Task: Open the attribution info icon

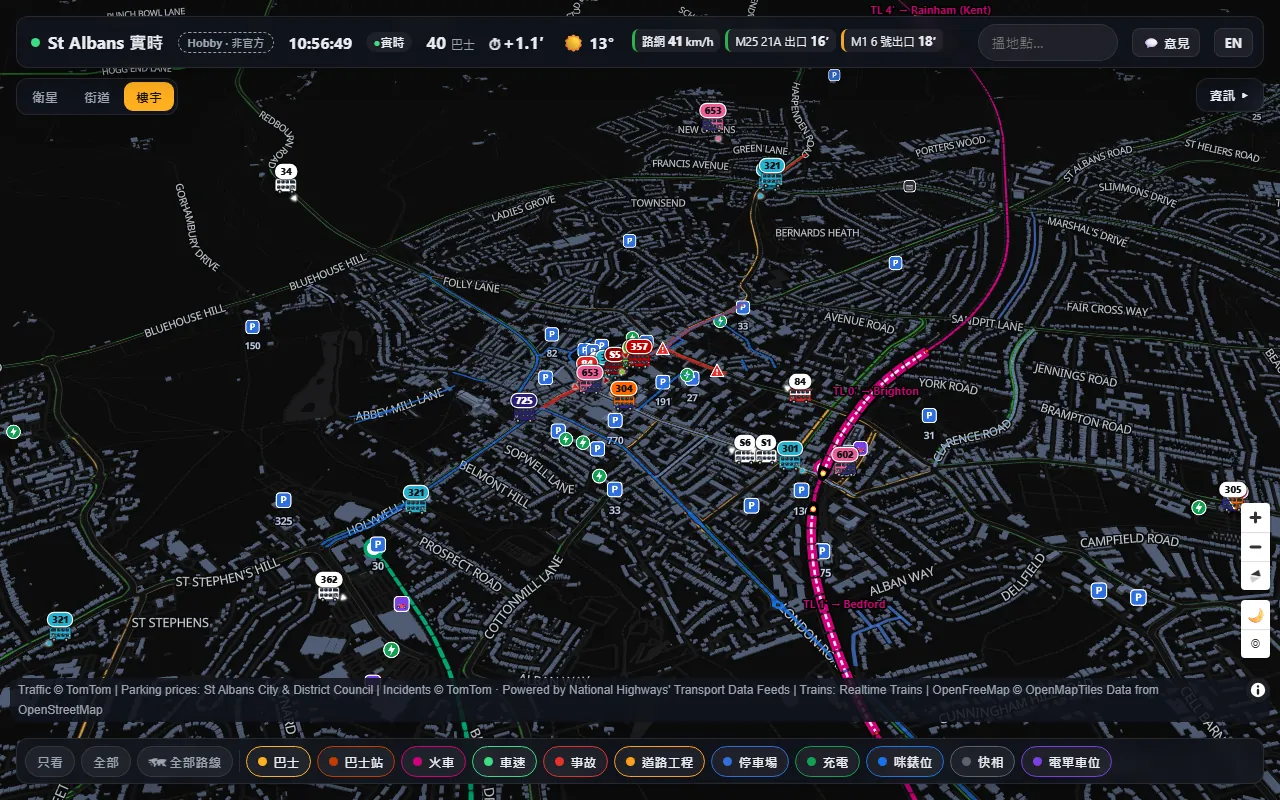Action: click(x=1258, y=690)
